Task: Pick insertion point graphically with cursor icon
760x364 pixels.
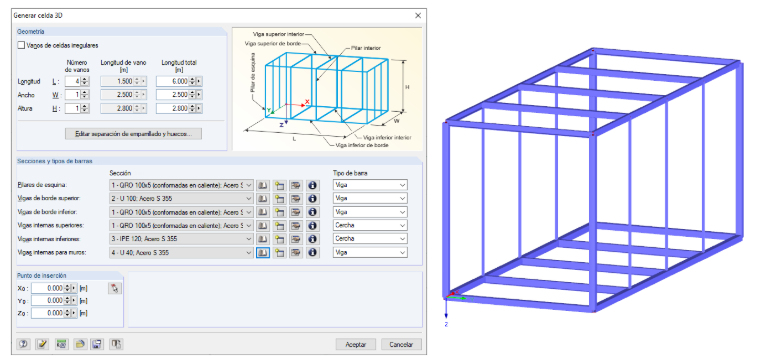Action: click(x=114, y=288)
